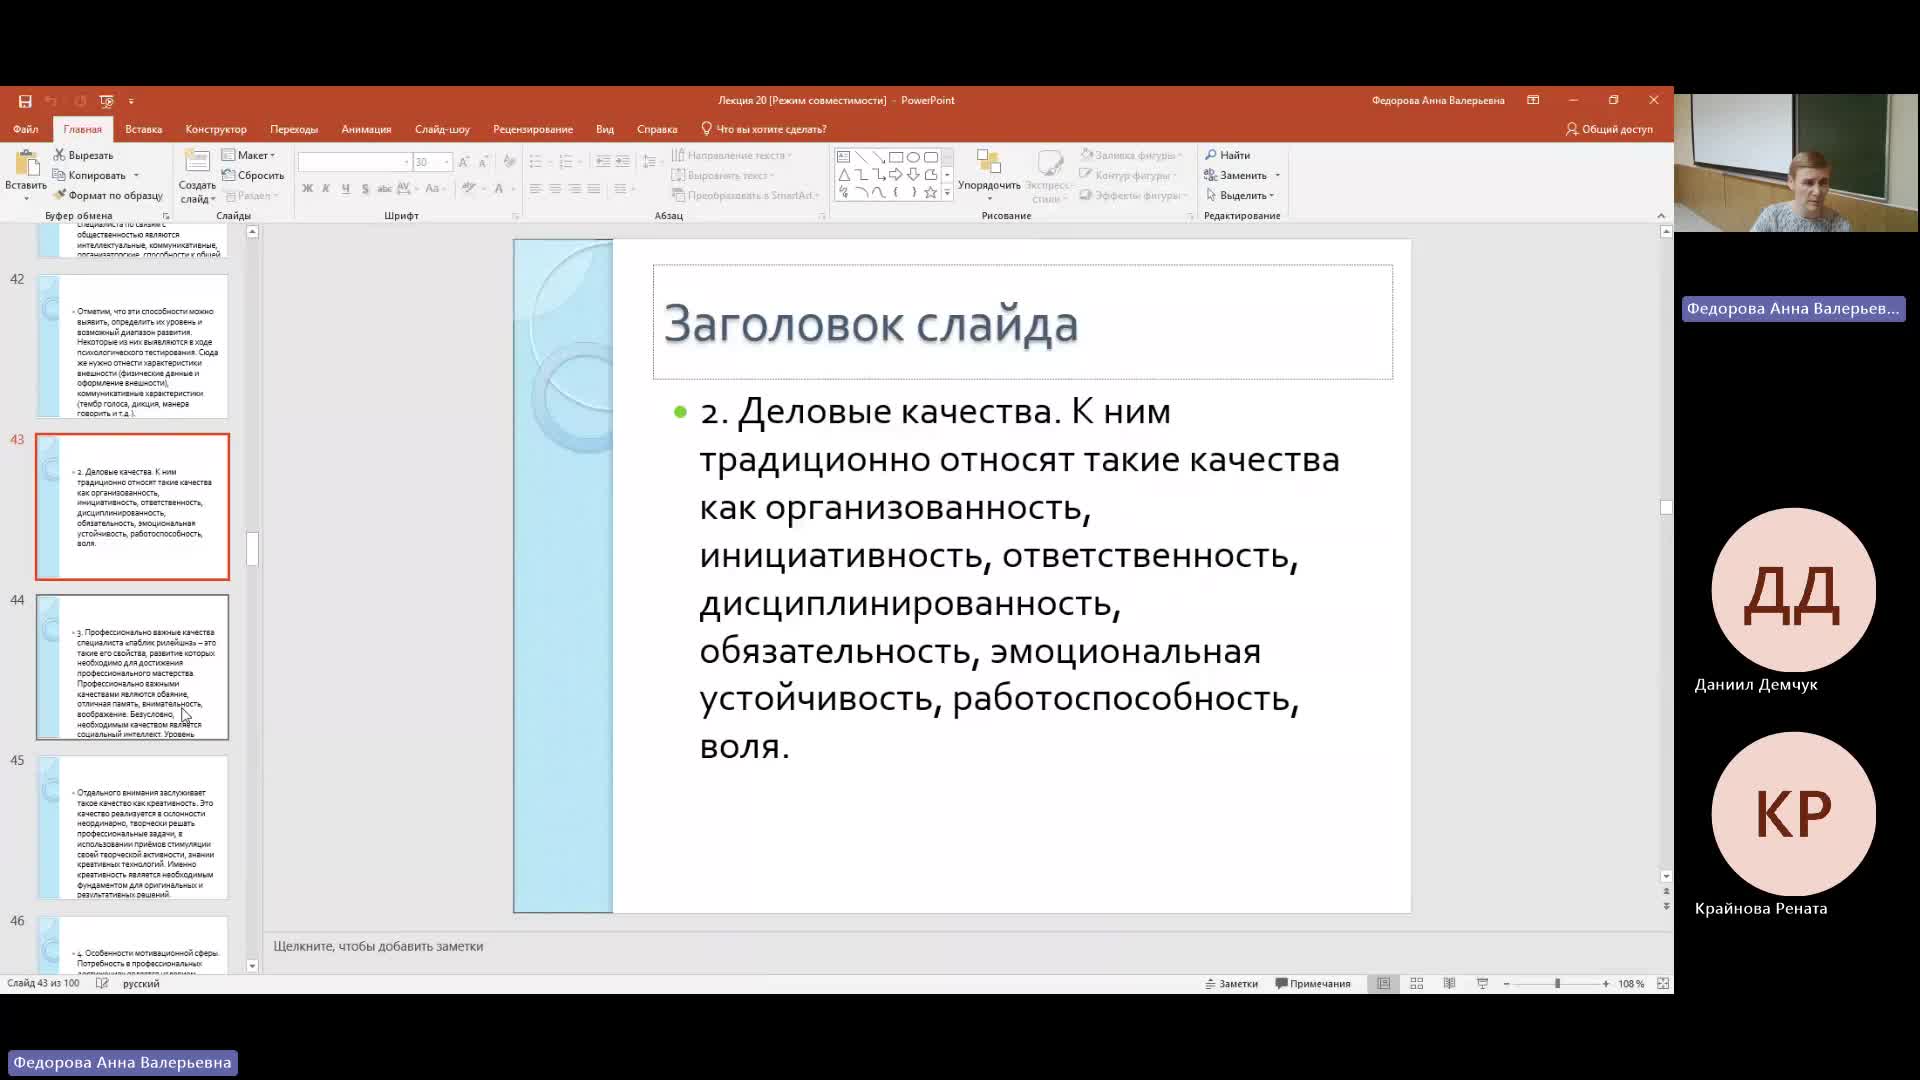Switch to the Вставка tab
This screenshot has height=1080, width=1920.
point(144,129)
